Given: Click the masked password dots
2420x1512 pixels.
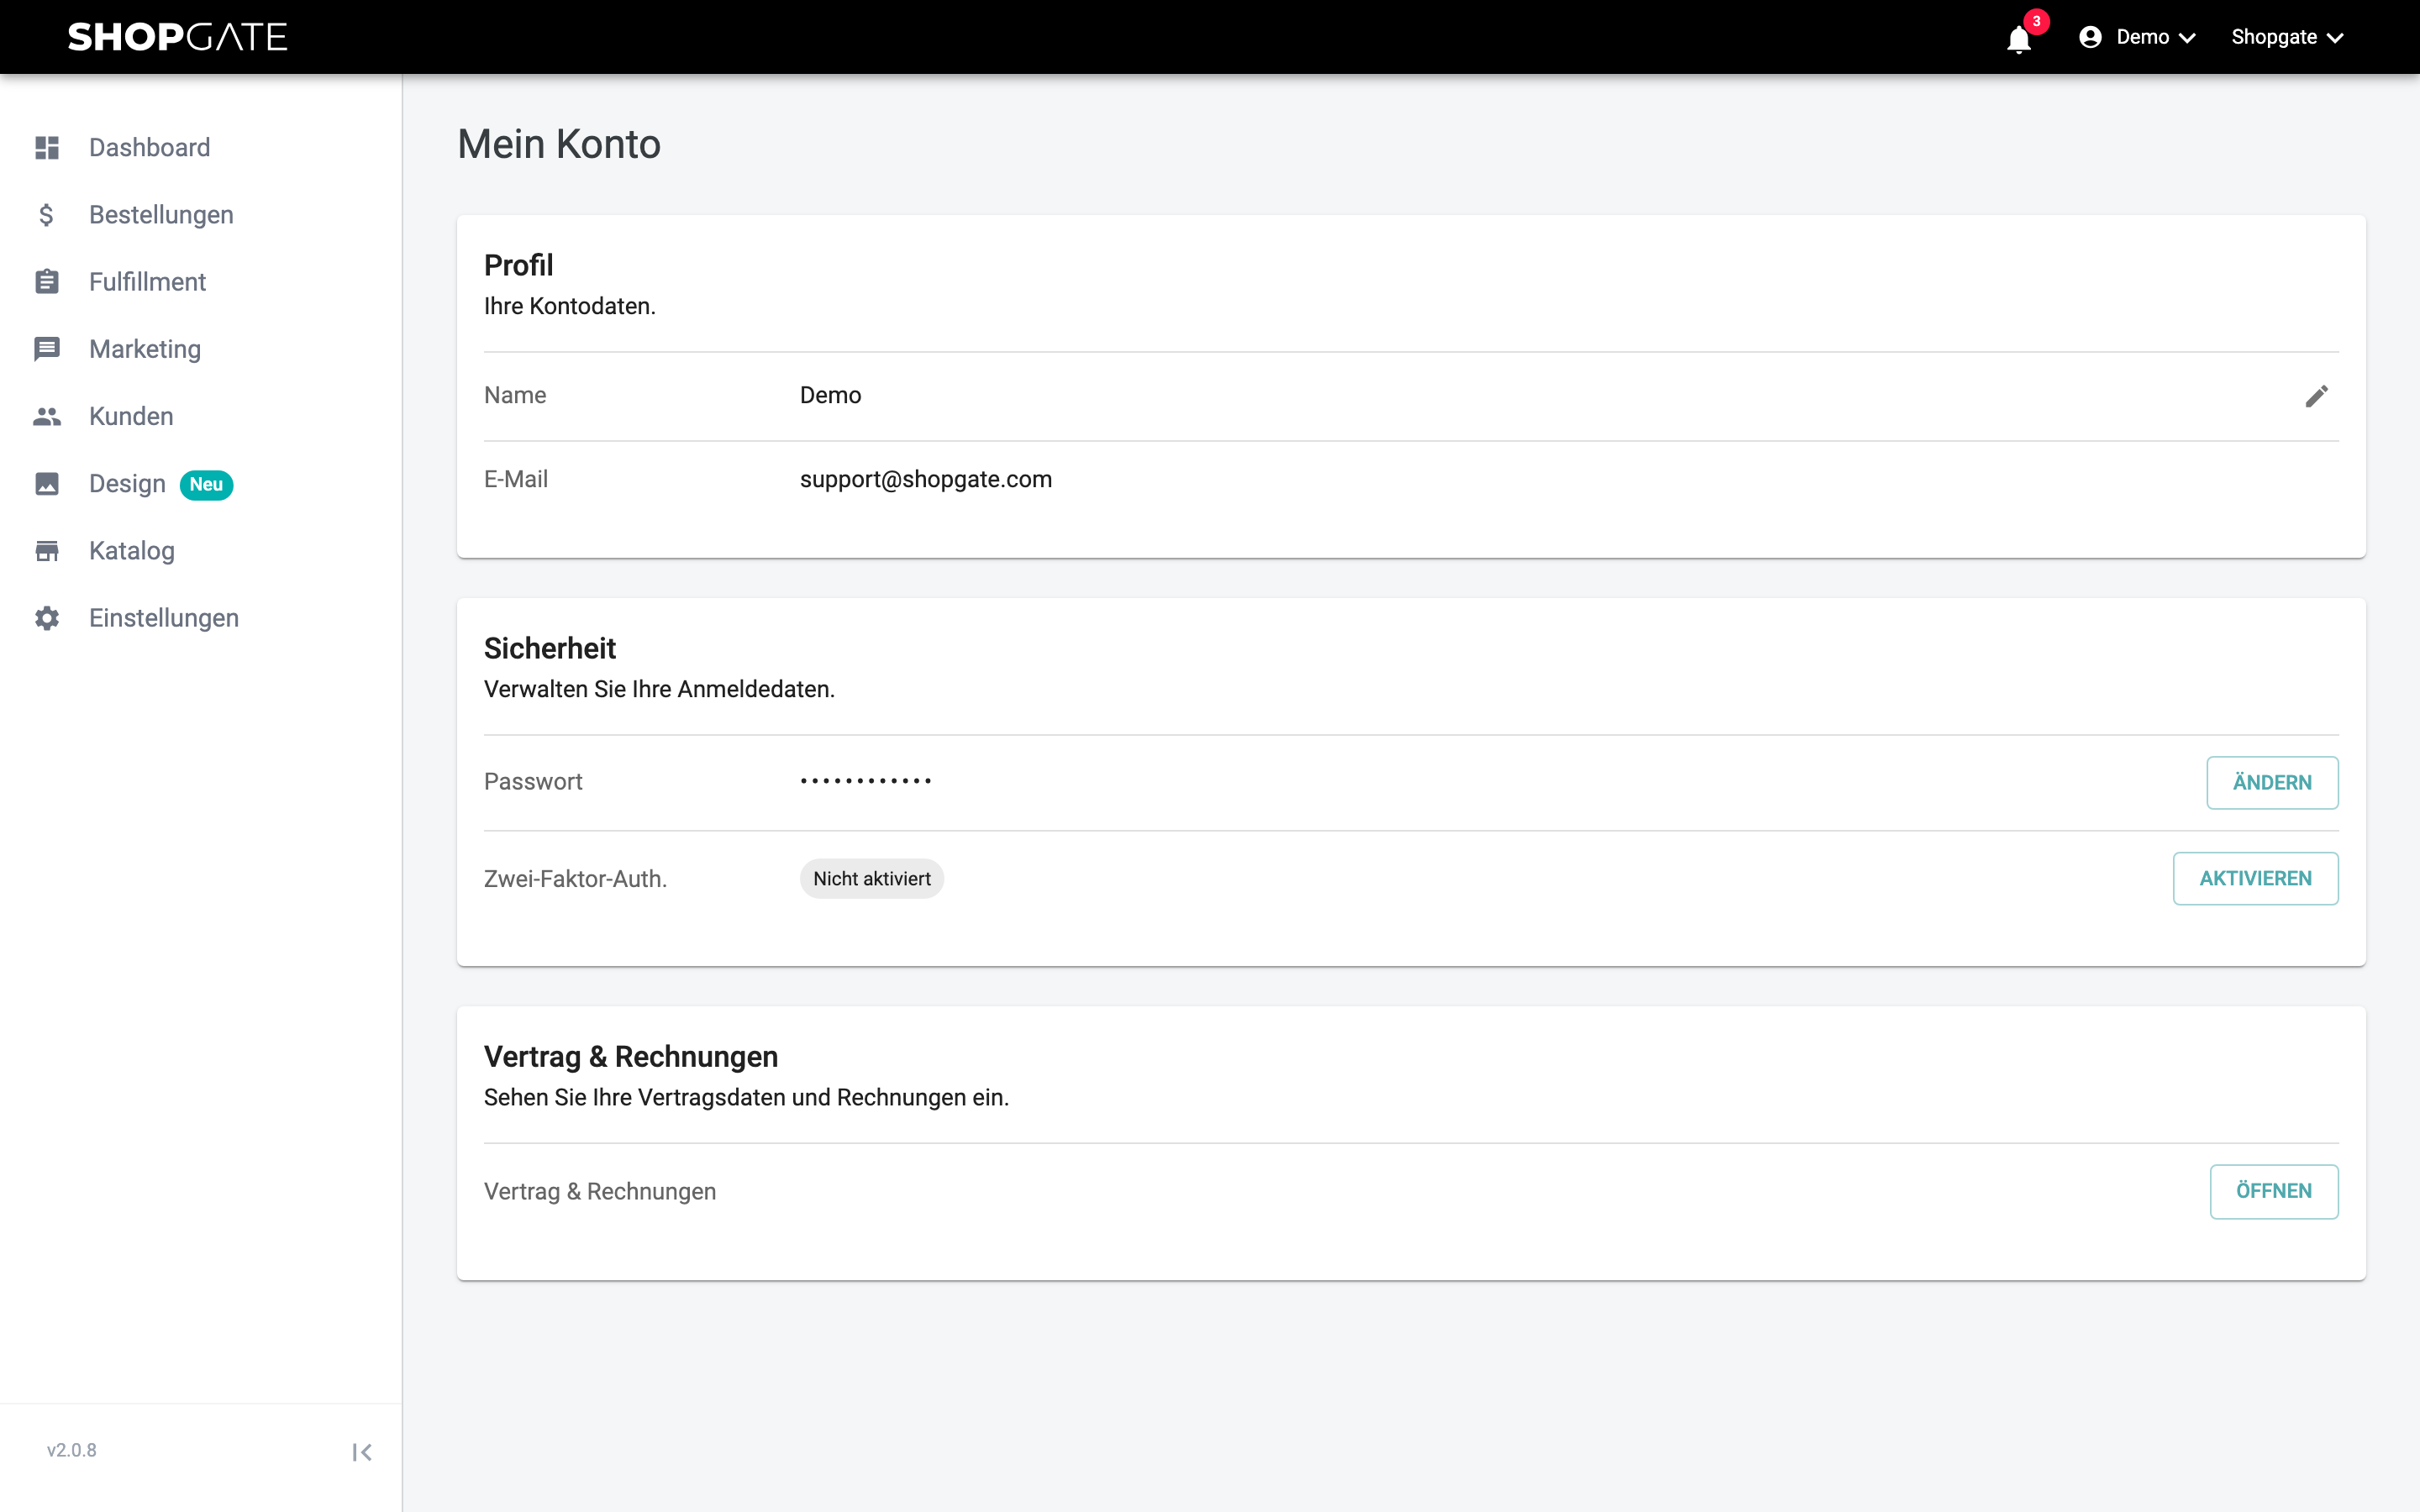Looking at the screenshot, I should (x=866, y=781).
